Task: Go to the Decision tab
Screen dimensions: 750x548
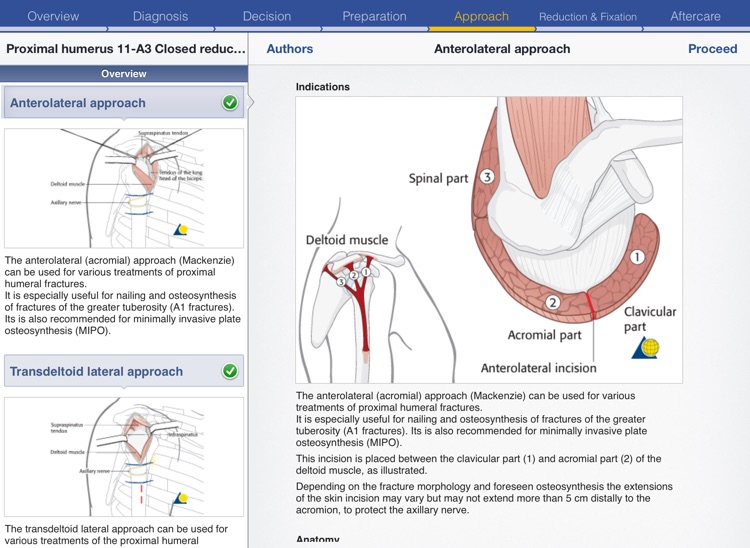Action: click(267, 16)
